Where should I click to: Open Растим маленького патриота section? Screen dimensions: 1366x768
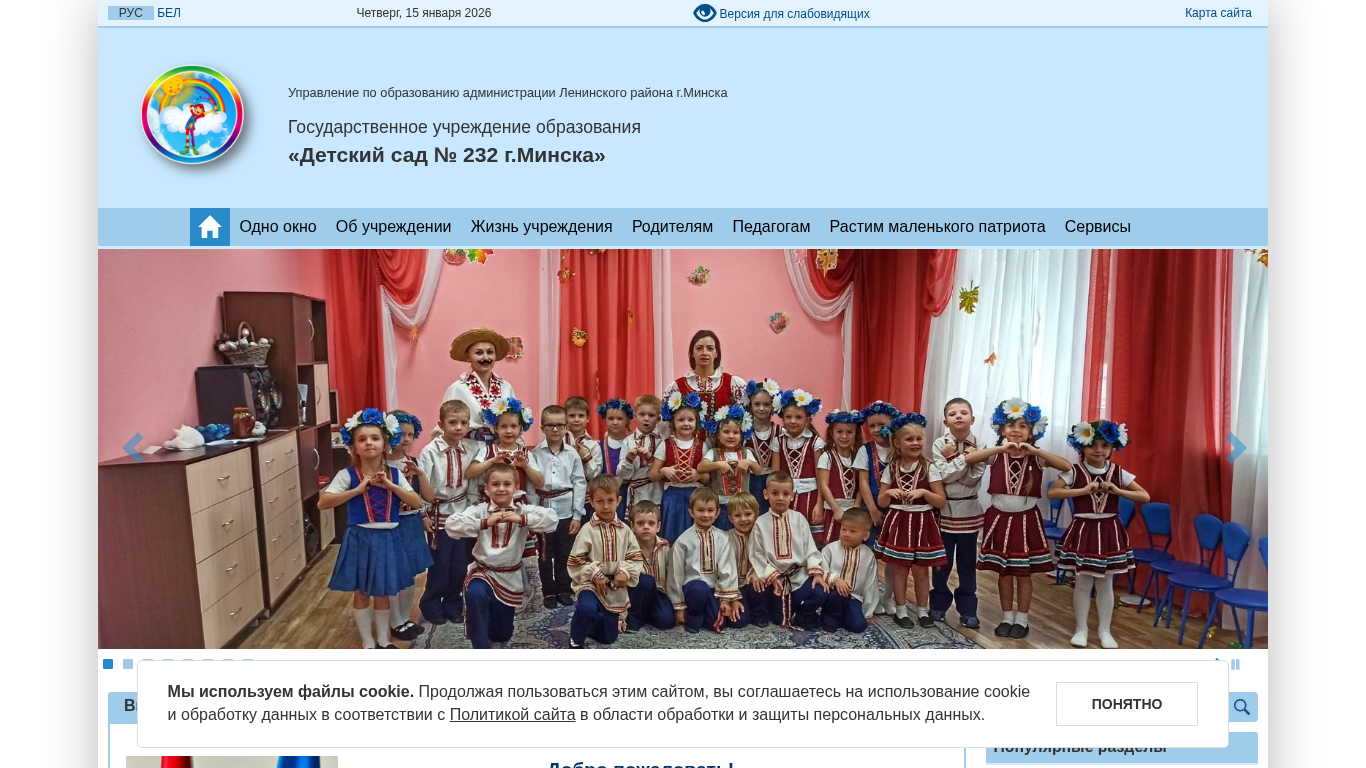click(938, 227)
